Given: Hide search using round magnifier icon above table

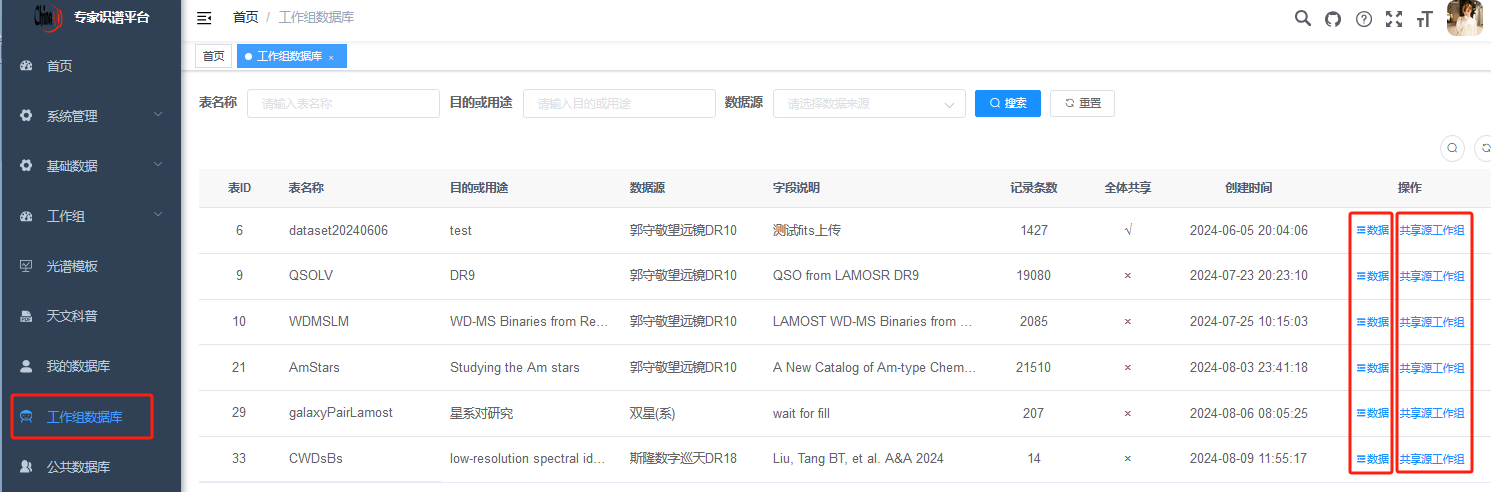Looking at the screenshot, I should point(1453,148).
